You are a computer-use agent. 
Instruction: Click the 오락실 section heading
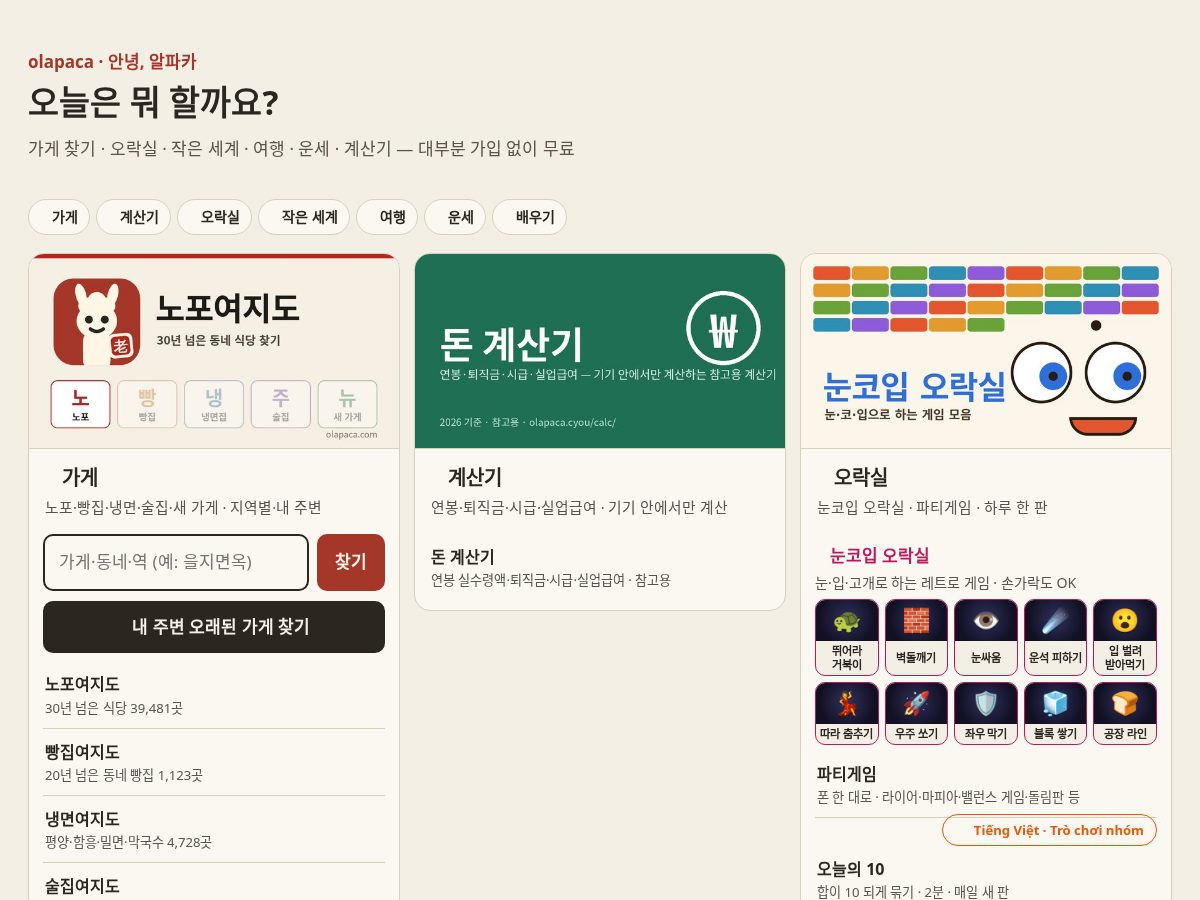click(861, 477)
